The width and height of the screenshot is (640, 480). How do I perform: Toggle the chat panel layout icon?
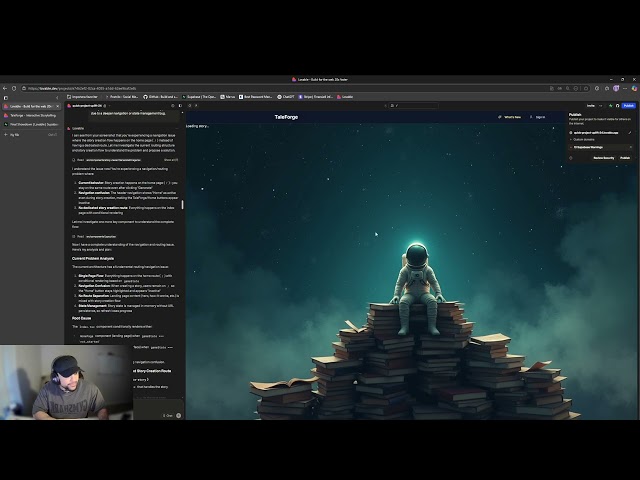180,106
